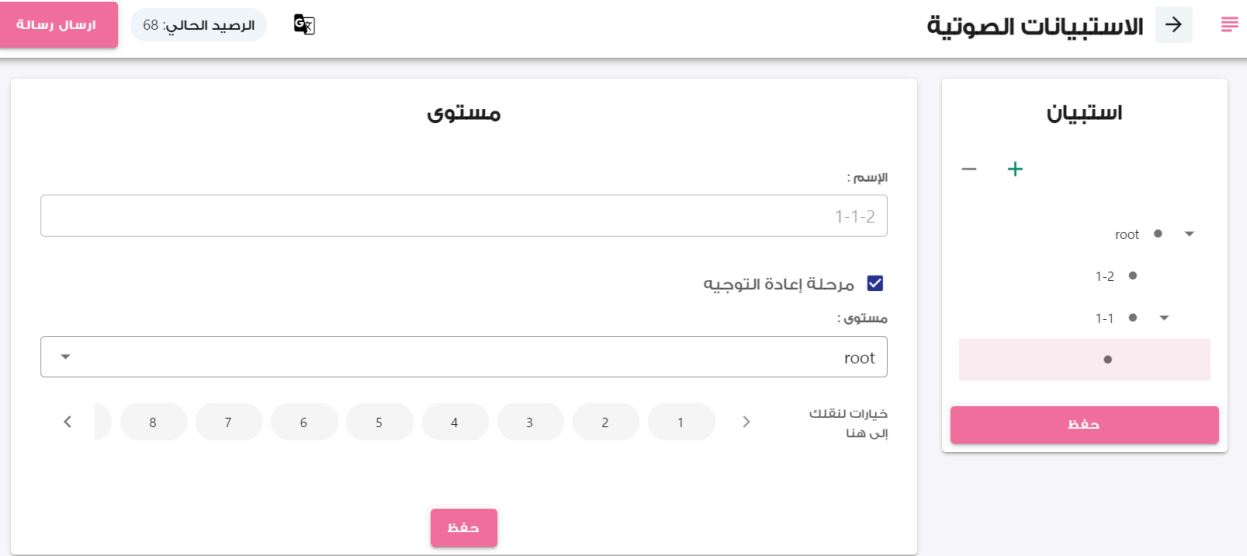The height and width of the screenshot is (556, 1247).
Task: Select the root tree item
Action: (x=1127, y=234)
